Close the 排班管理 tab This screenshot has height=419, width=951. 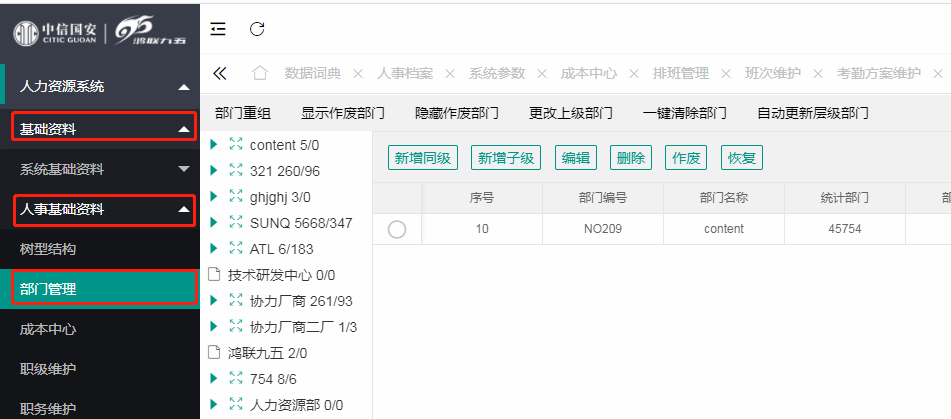725,74
